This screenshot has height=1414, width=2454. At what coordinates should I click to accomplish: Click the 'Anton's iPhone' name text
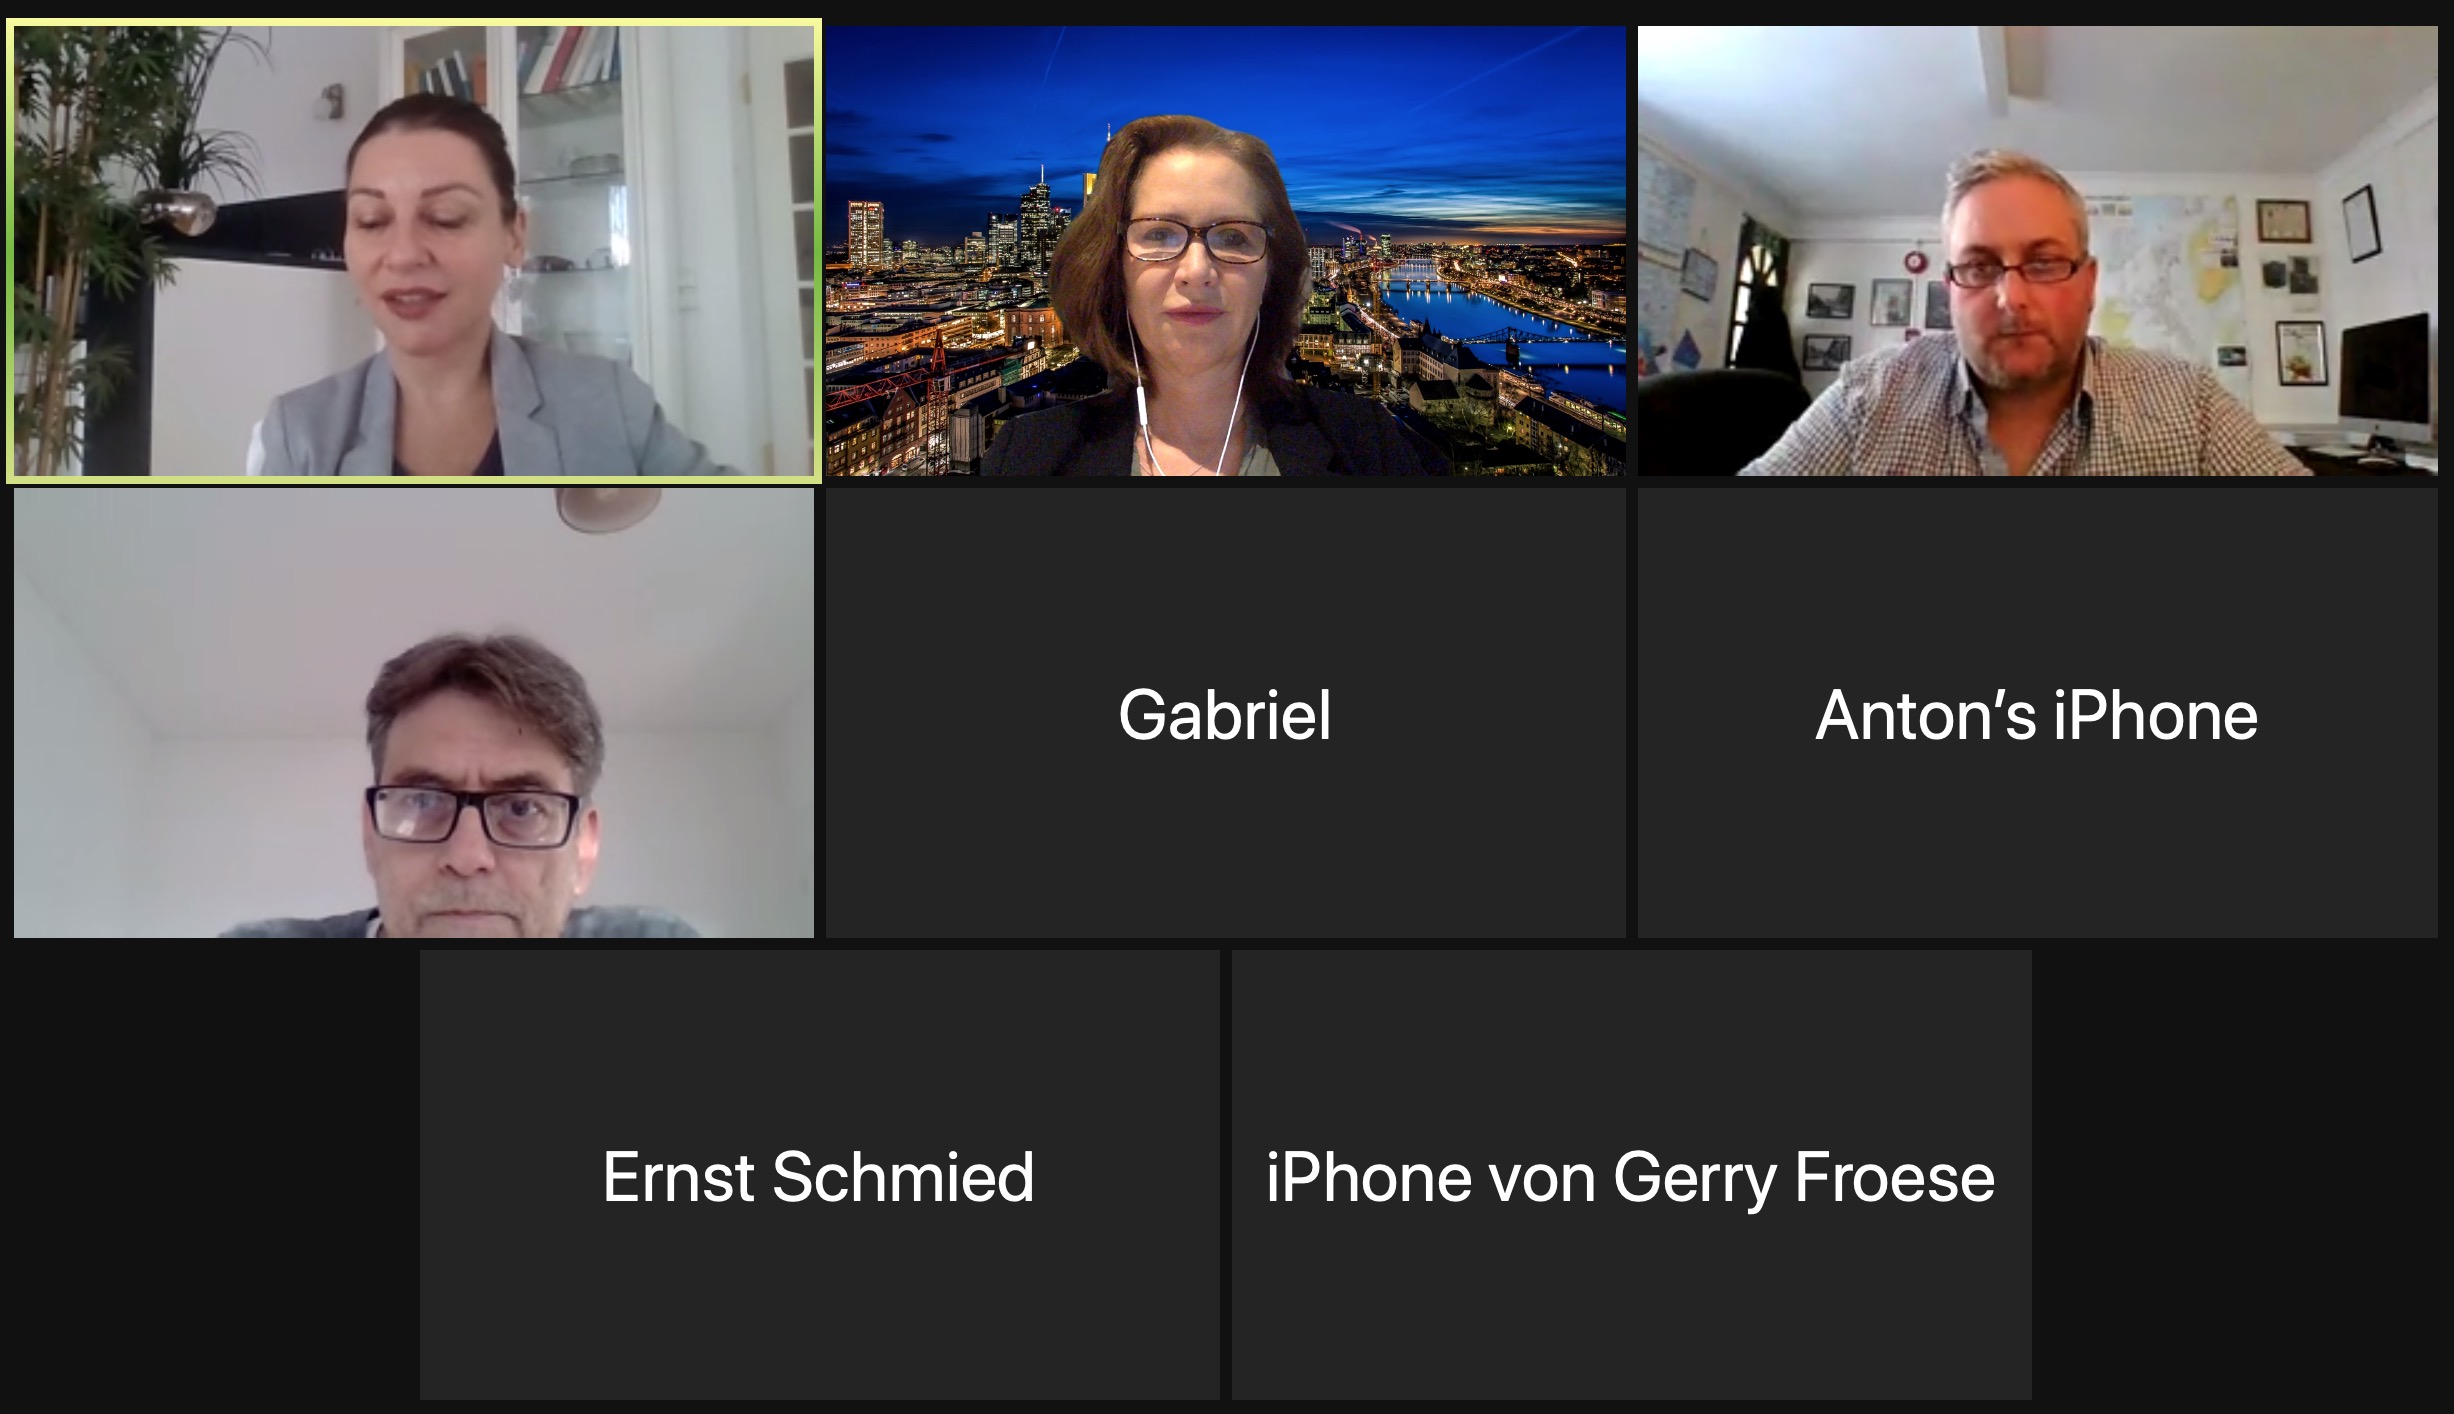[2037, 715]
